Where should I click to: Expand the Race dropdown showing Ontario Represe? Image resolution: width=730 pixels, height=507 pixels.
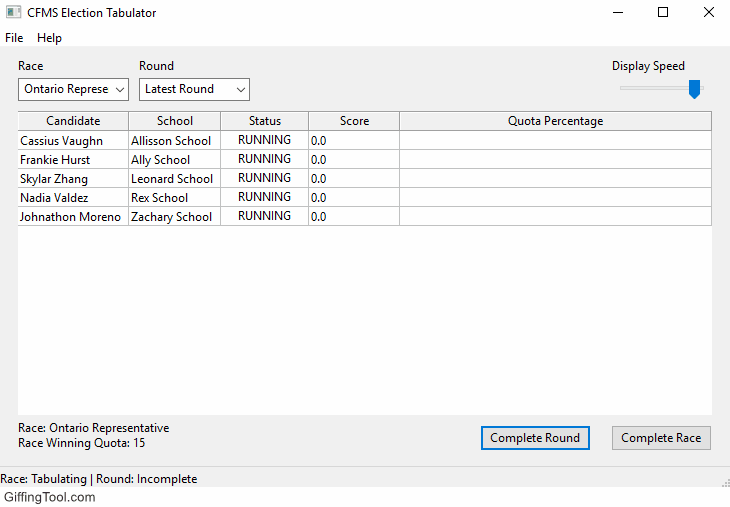74,89
